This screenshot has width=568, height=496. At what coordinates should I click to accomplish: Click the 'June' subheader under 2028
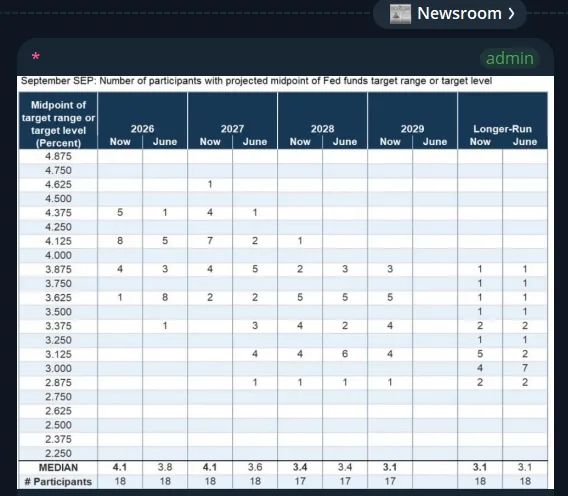click(x=345, y=142)
